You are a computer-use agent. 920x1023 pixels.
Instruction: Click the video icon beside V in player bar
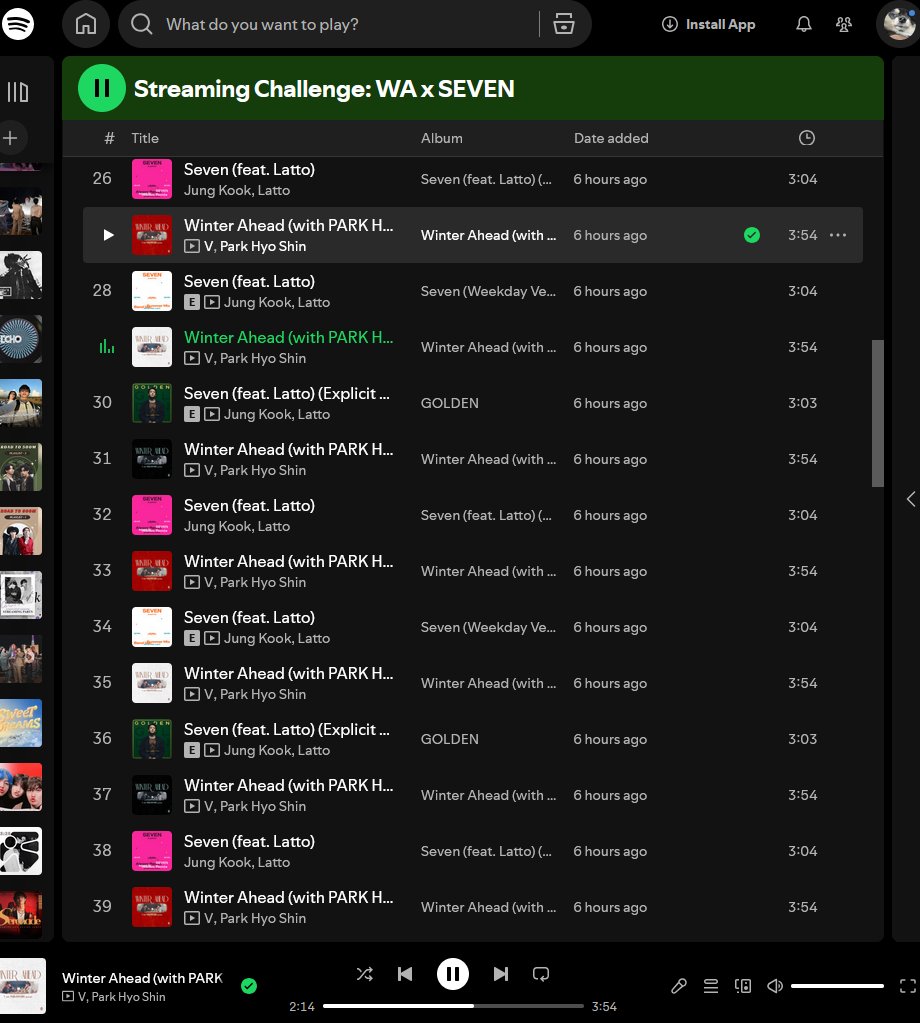pyautogui.click(x=68, y=996)
